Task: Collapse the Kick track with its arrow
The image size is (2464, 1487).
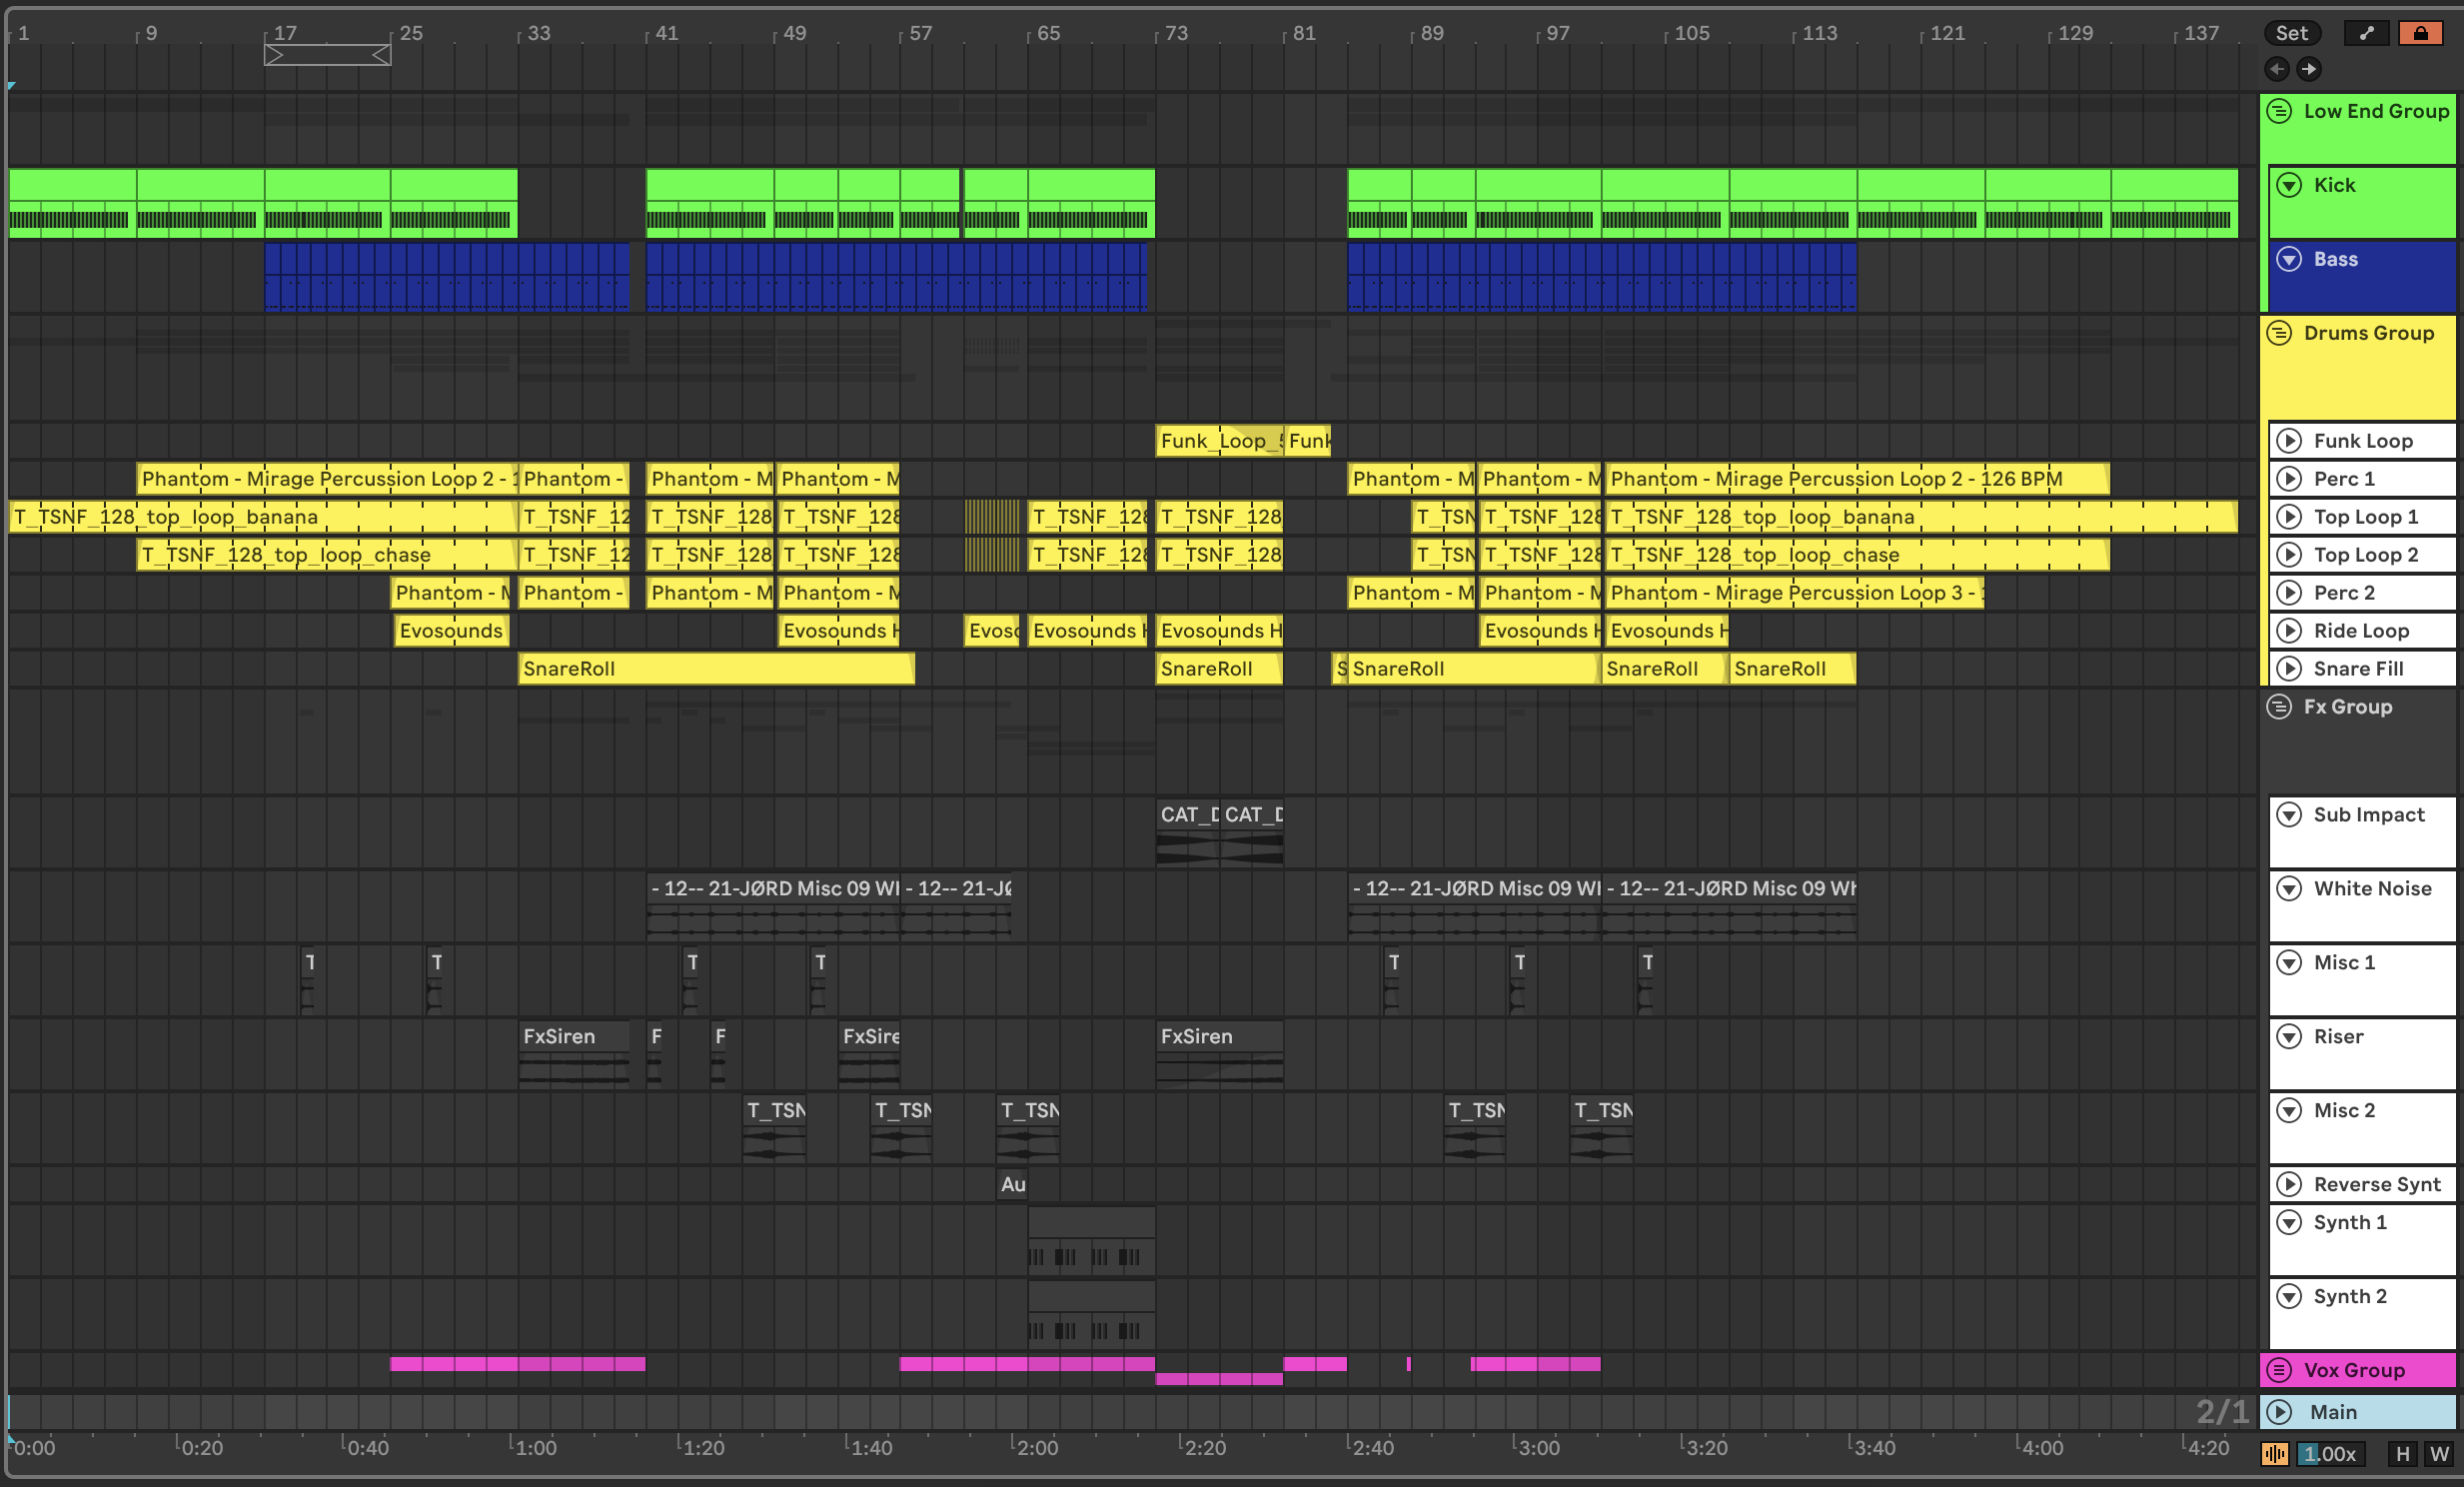Action: 2289,185
